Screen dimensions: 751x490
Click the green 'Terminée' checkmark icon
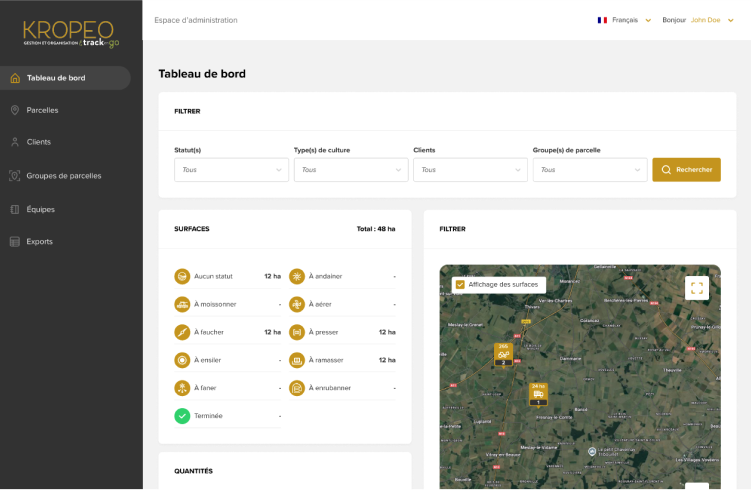click(182, 416)
